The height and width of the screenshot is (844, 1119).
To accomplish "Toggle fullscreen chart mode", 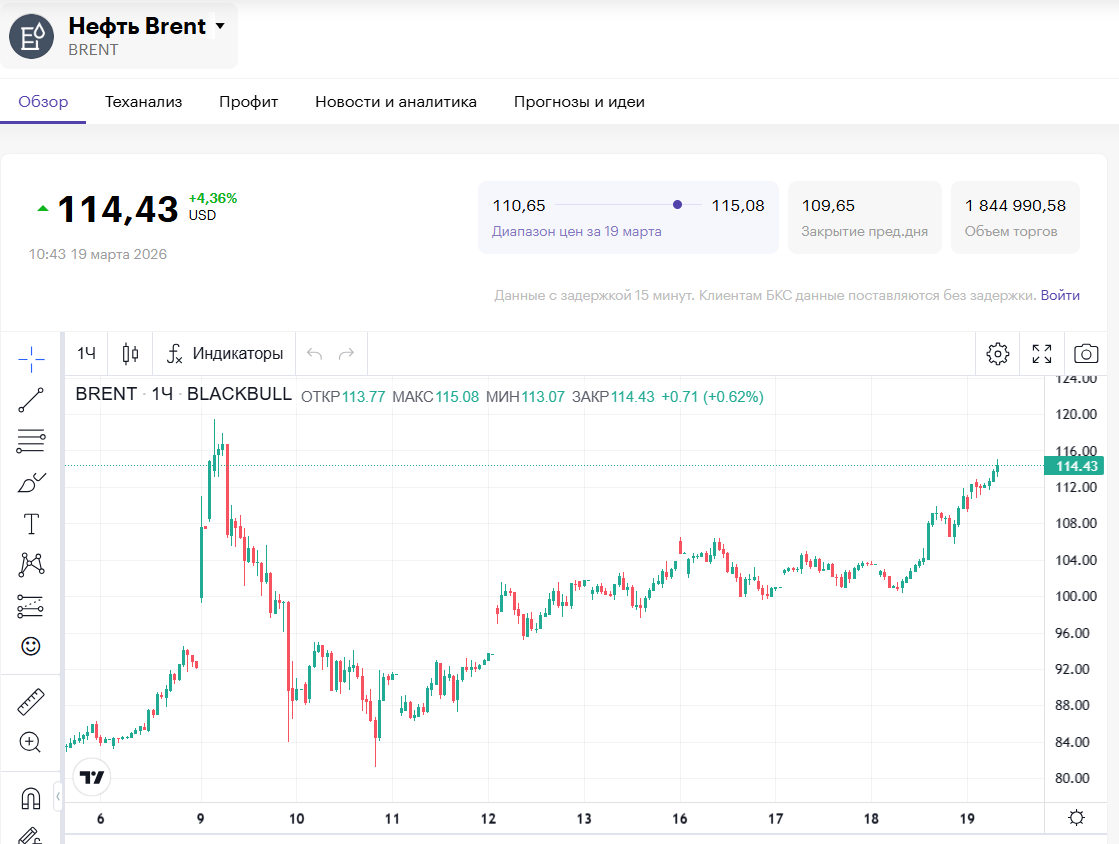I will (x=1042, y=353).
